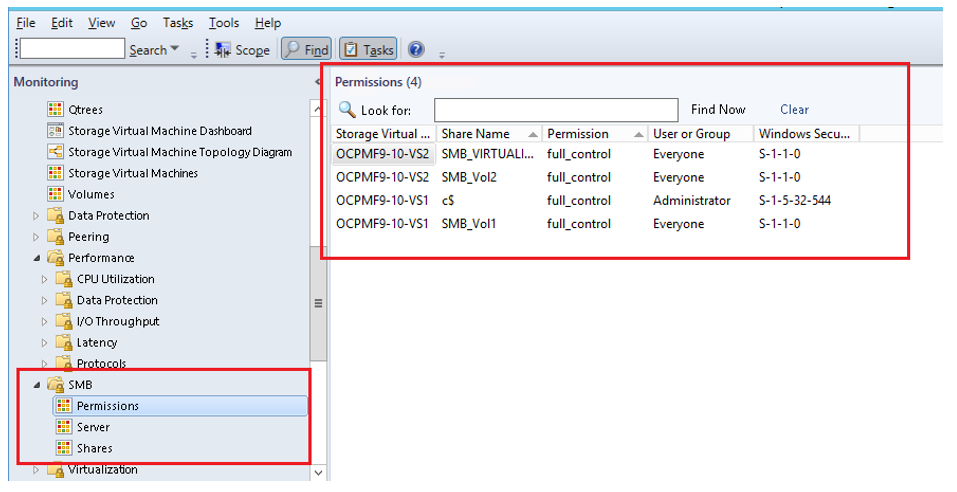Sort by Storage Virtual column header
Viewport: 957px width, 492px height.
384,134
